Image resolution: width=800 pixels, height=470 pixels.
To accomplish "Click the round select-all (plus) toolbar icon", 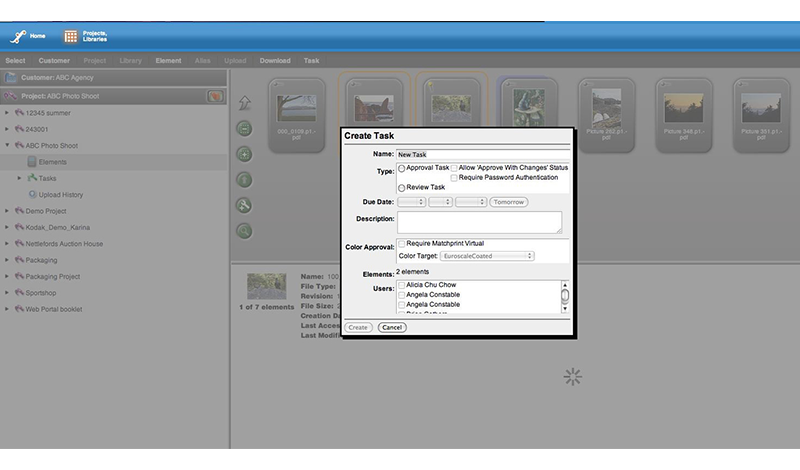I will 244,154.
